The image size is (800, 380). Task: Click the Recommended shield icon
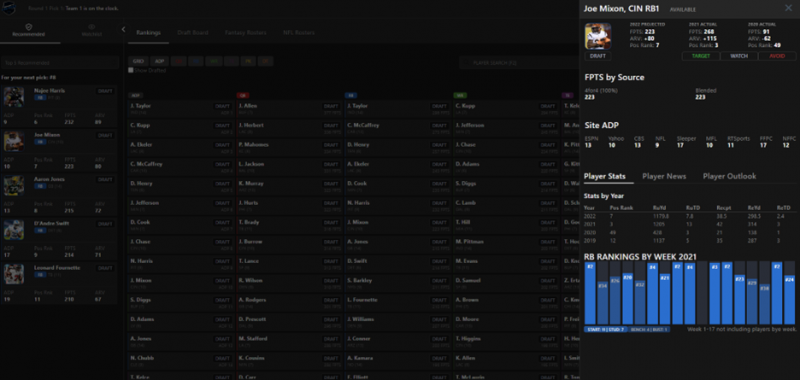click(x=29, y=27)
